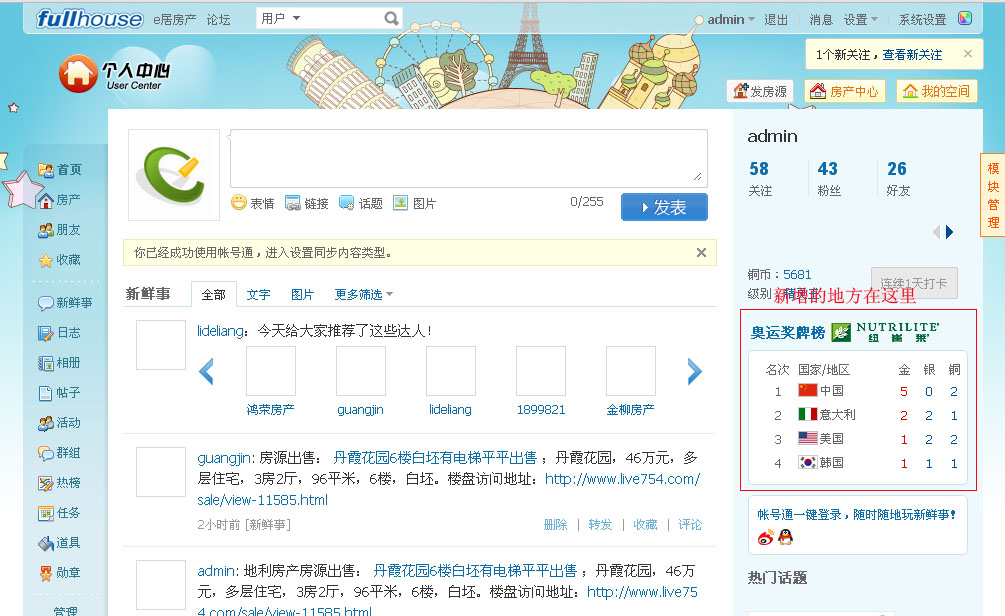The height and width of the screenshot is (616, 1005).
Task: Click the search magnifier icon
Action: click(x=392, y=19)
